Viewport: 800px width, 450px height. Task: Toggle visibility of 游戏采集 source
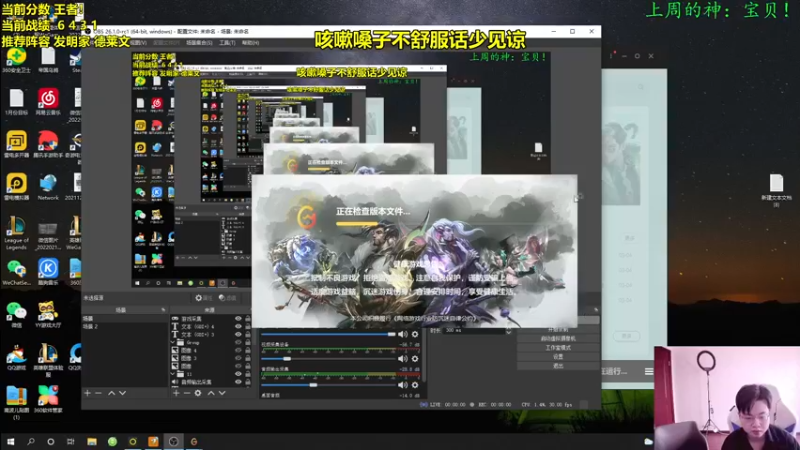point(238,318)
